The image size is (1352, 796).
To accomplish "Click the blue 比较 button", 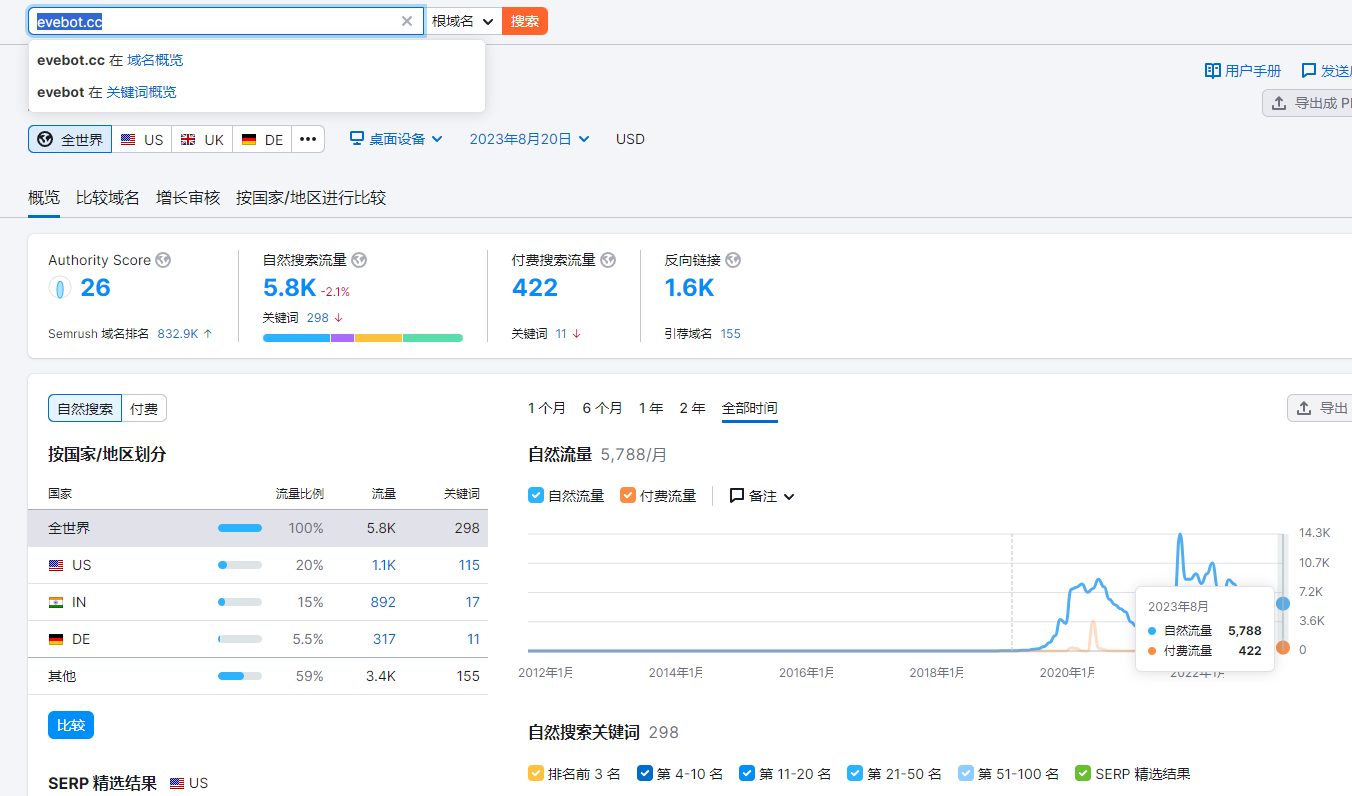I will tap(71, 725).
